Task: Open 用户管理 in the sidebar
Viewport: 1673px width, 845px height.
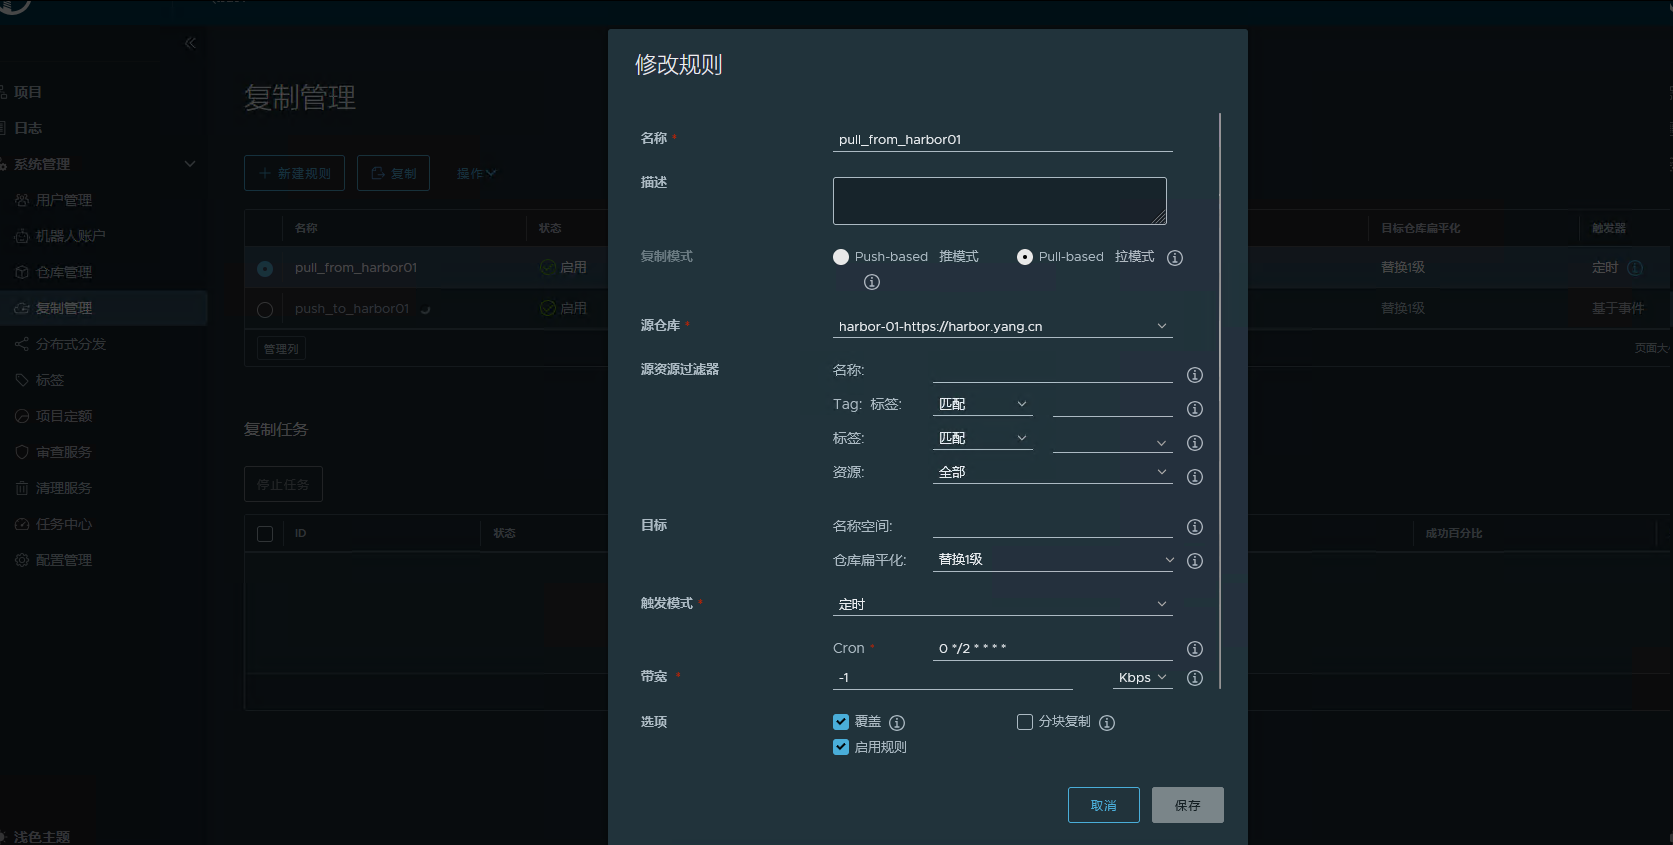Action: pos(64,200)
